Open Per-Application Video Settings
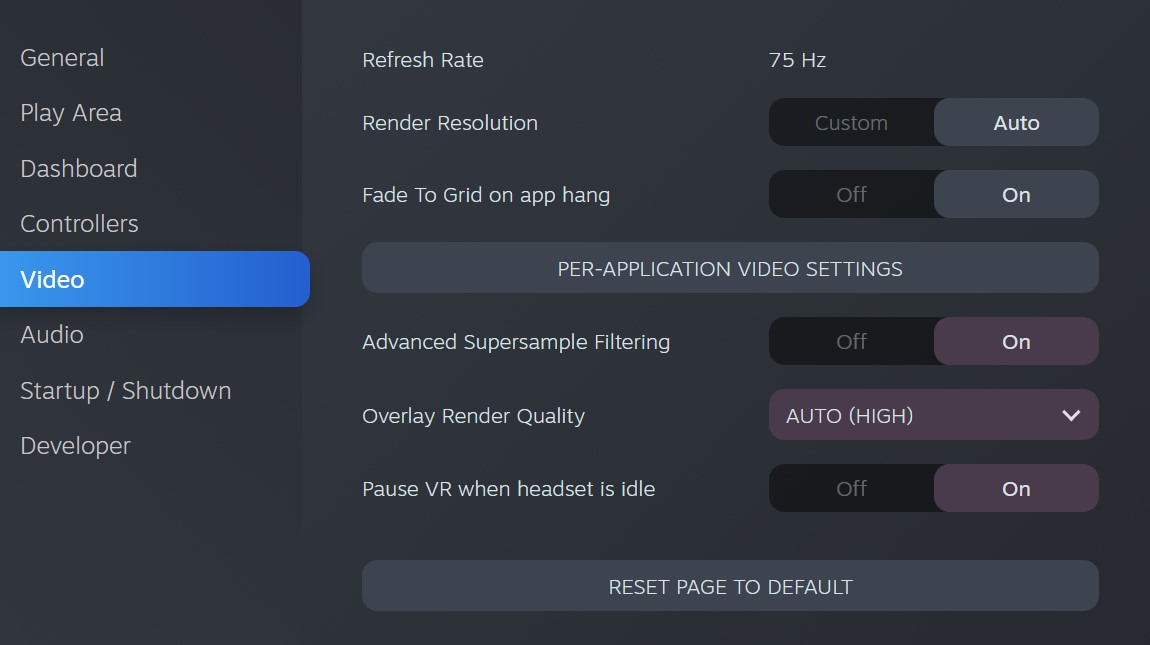The height and width of the screenshot is (645, 1150). [x=730, y=268]
